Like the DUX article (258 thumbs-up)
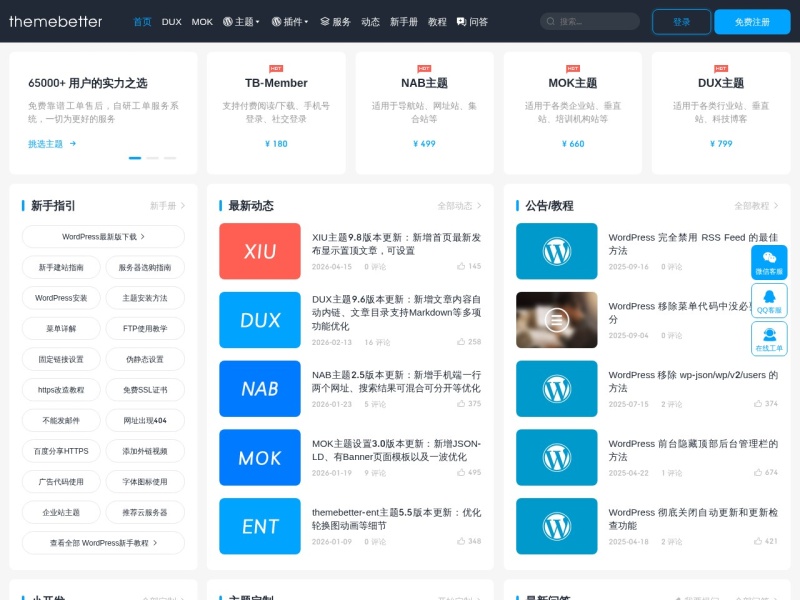800x600 pixels. pos(469,342)
